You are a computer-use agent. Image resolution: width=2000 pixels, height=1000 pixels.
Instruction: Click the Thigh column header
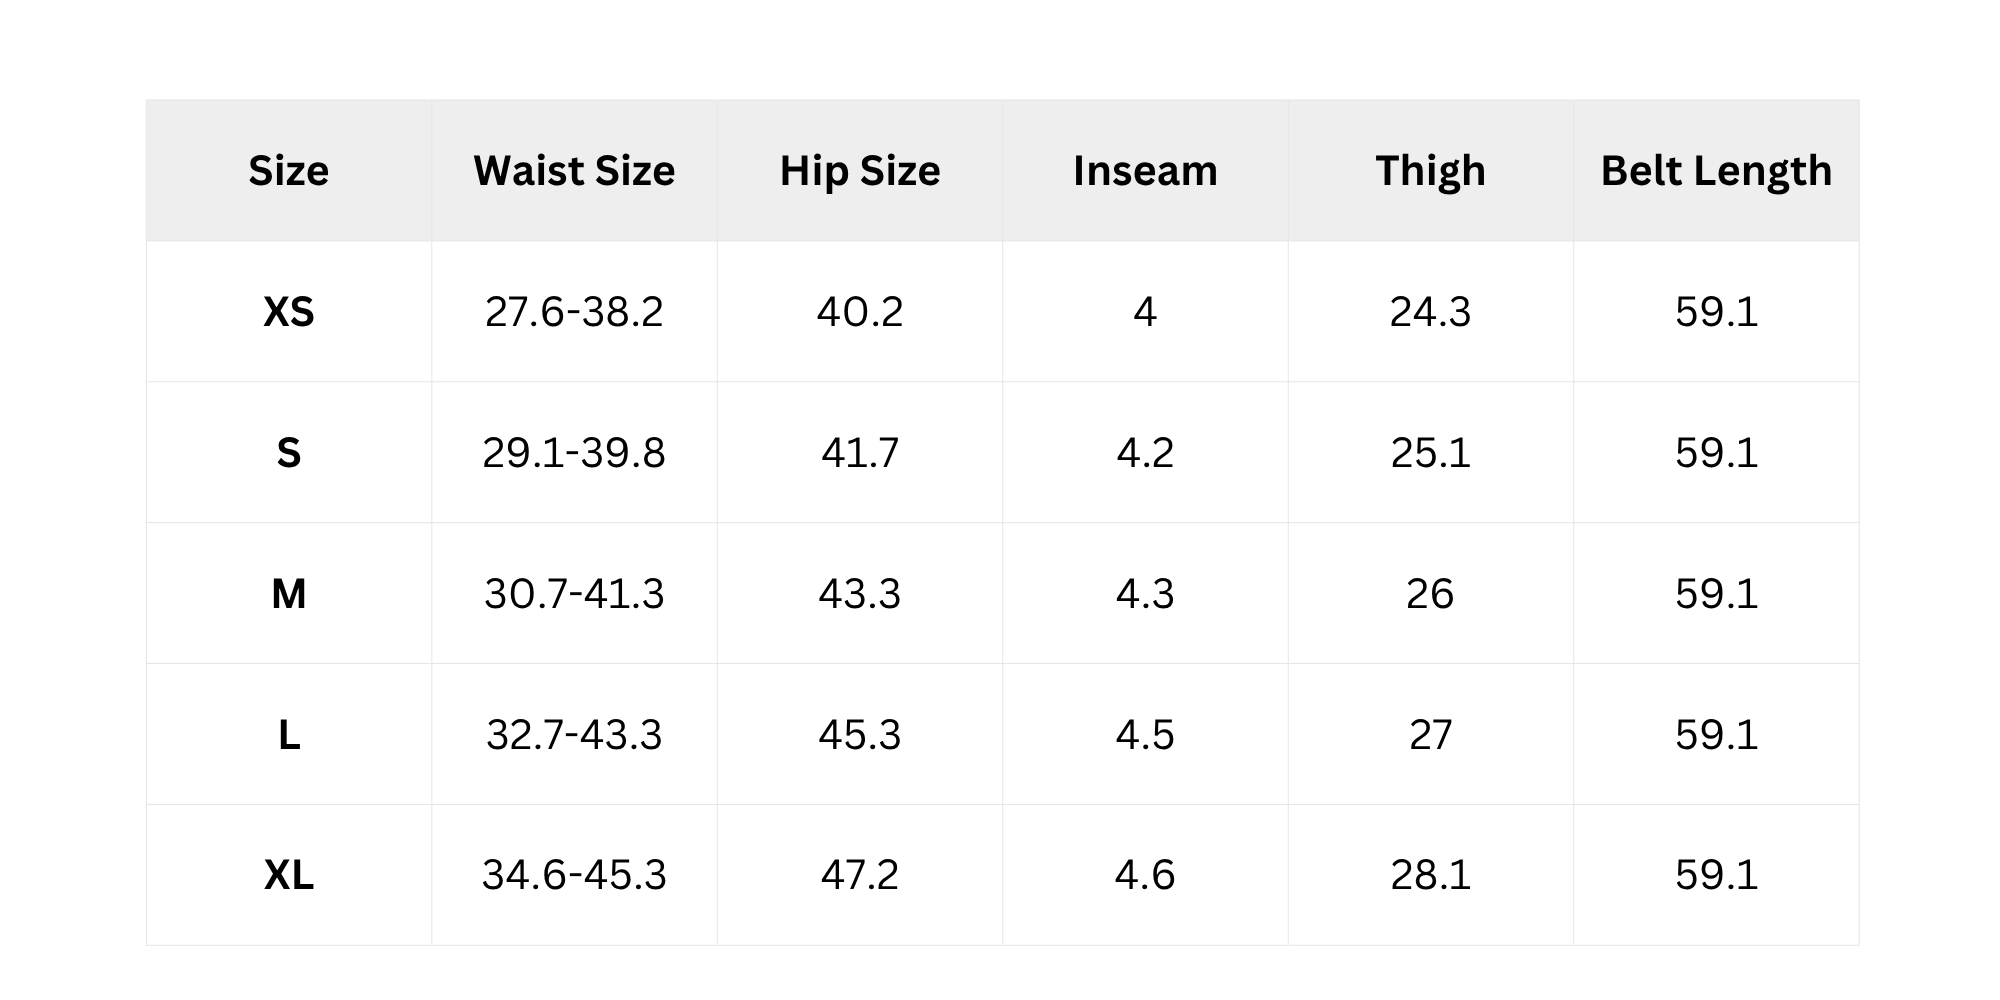(x=1430, y=171)
